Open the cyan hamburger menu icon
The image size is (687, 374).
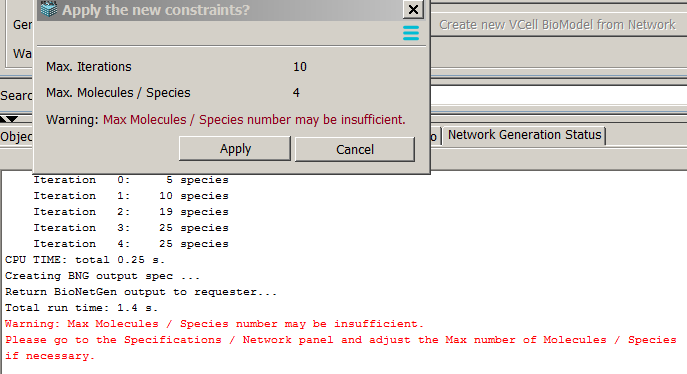[411, 33]
